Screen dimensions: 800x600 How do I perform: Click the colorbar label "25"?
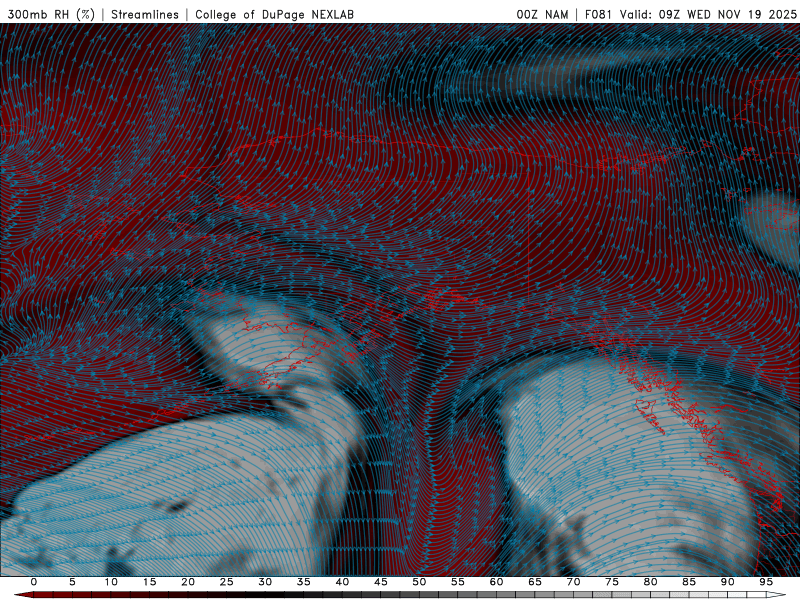pos(226,582)
